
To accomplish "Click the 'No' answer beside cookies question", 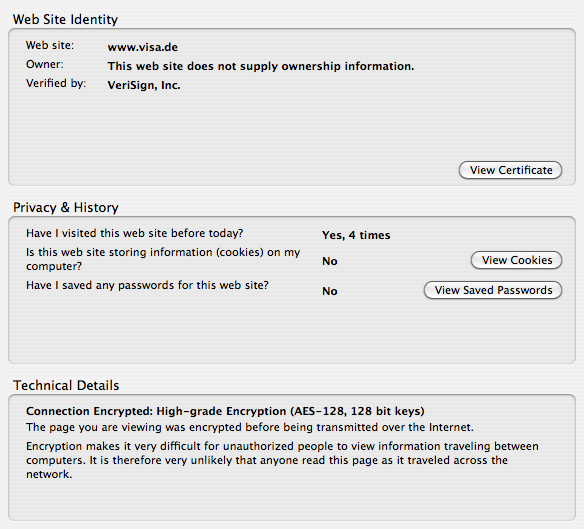I will [x=330, y=262].
